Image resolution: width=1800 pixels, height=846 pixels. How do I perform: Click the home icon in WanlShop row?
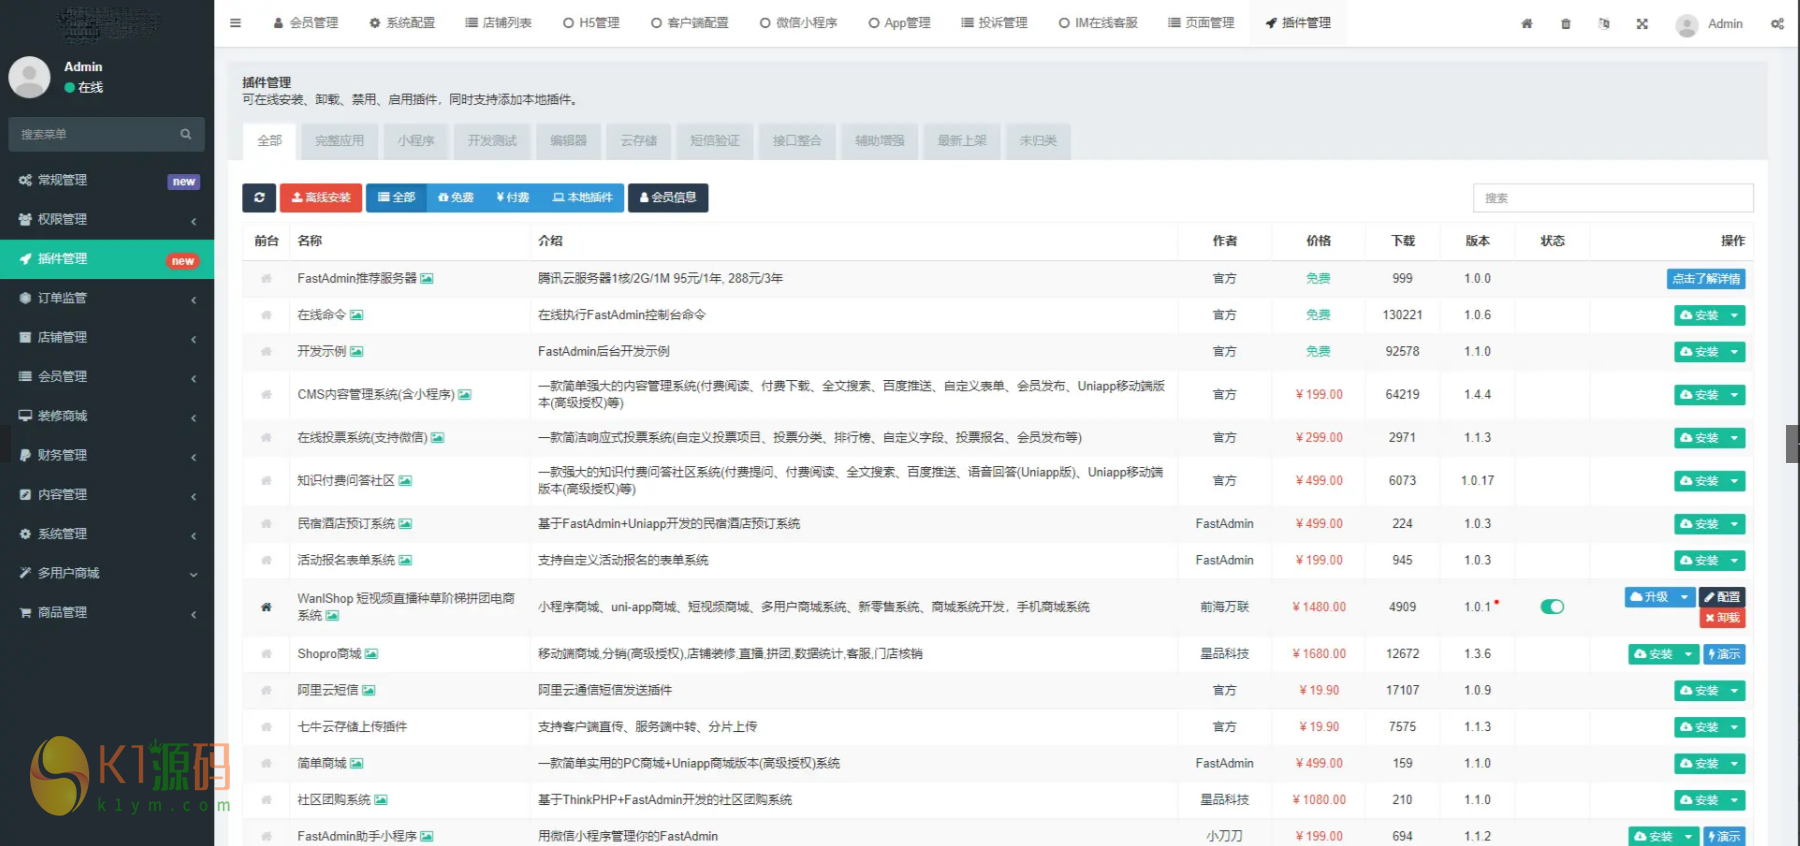[x=266, y=607]
